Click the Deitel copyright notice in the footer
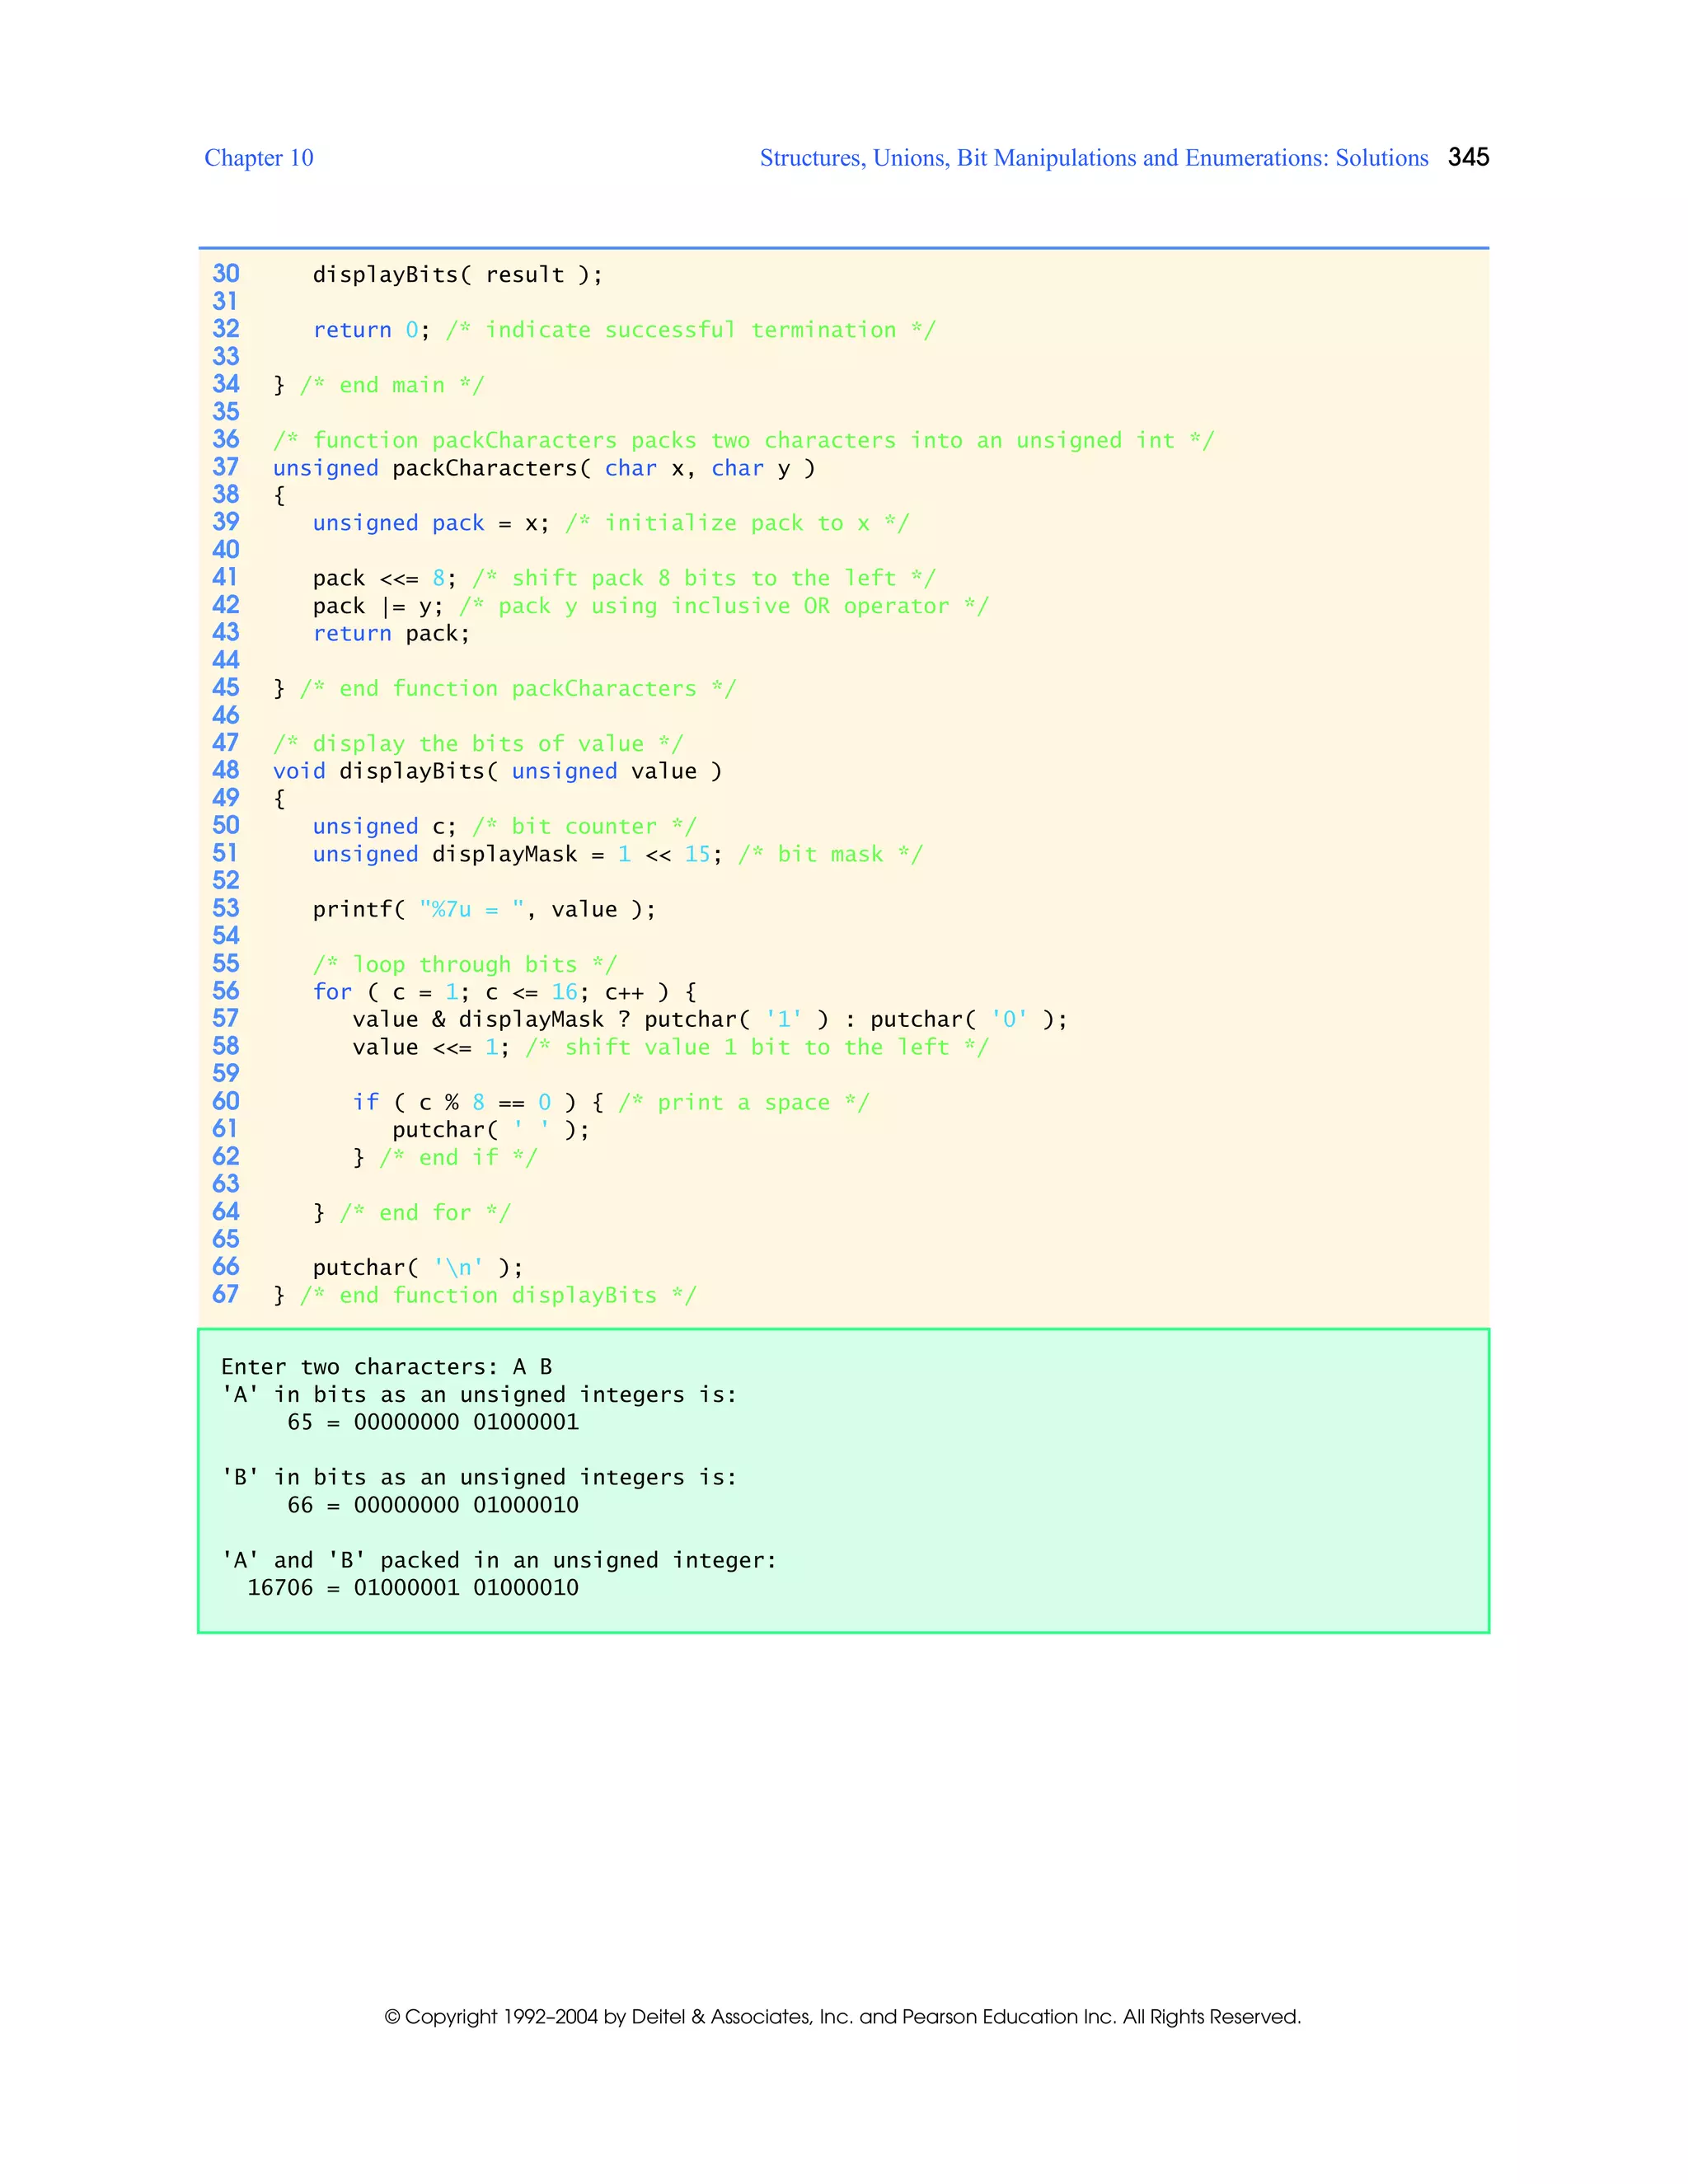Viewport: 1688px width, 2184px height. [x=842, y=2016]
